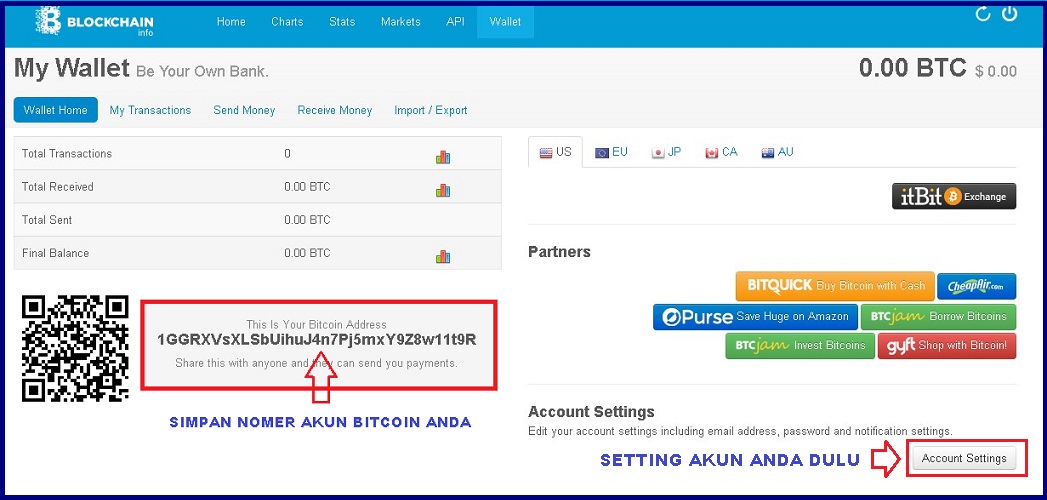The width and height of the screenshot is (1047, 500).
Task: Open the Charts nav item
Action: click(x=287, y=21)
